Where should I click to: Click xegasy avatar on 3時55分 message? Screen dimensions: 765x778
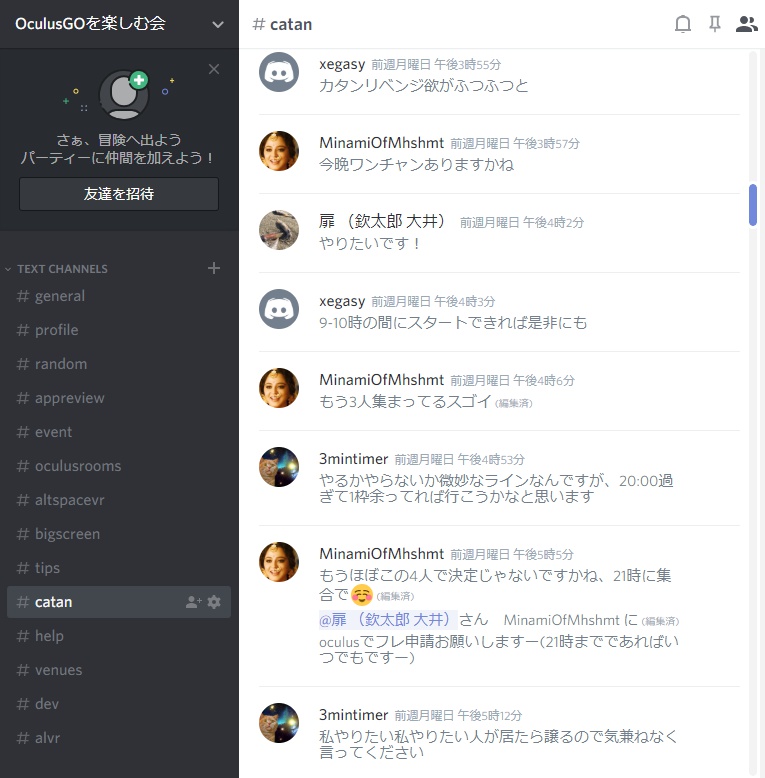click(279, 72)
